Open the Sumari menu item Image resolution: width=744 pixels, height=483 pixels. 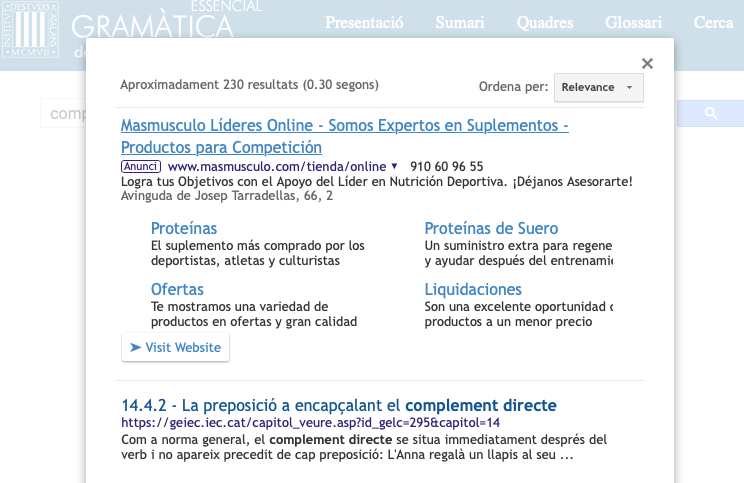tap(460, 22)
